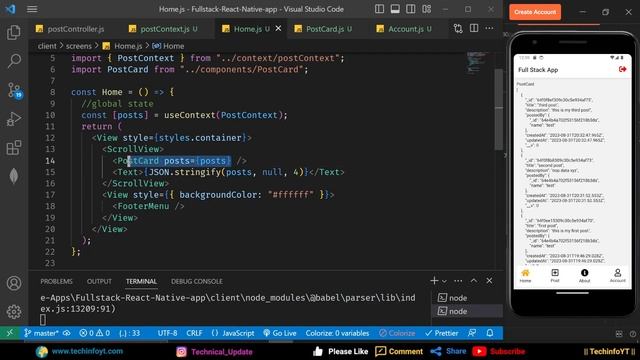The image size is (640, 360).
Task: Open the PROBLEMS panel tab
Action: coord(56,281)
